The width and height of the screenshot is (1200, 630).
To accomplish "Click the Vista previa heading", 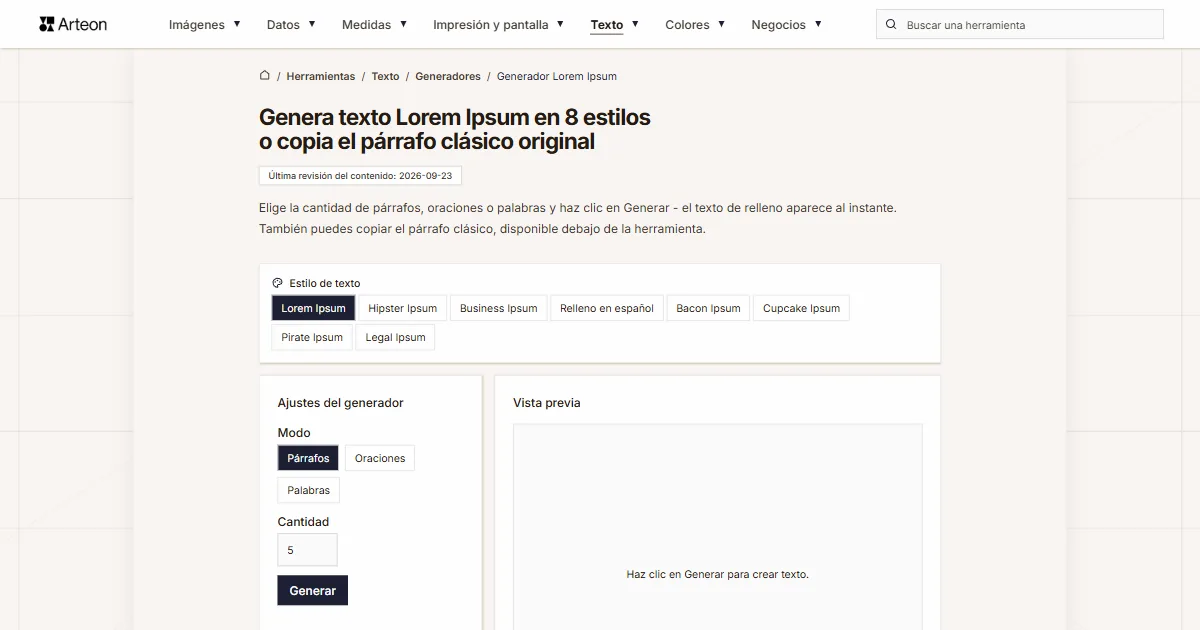I will pos(547,403).
